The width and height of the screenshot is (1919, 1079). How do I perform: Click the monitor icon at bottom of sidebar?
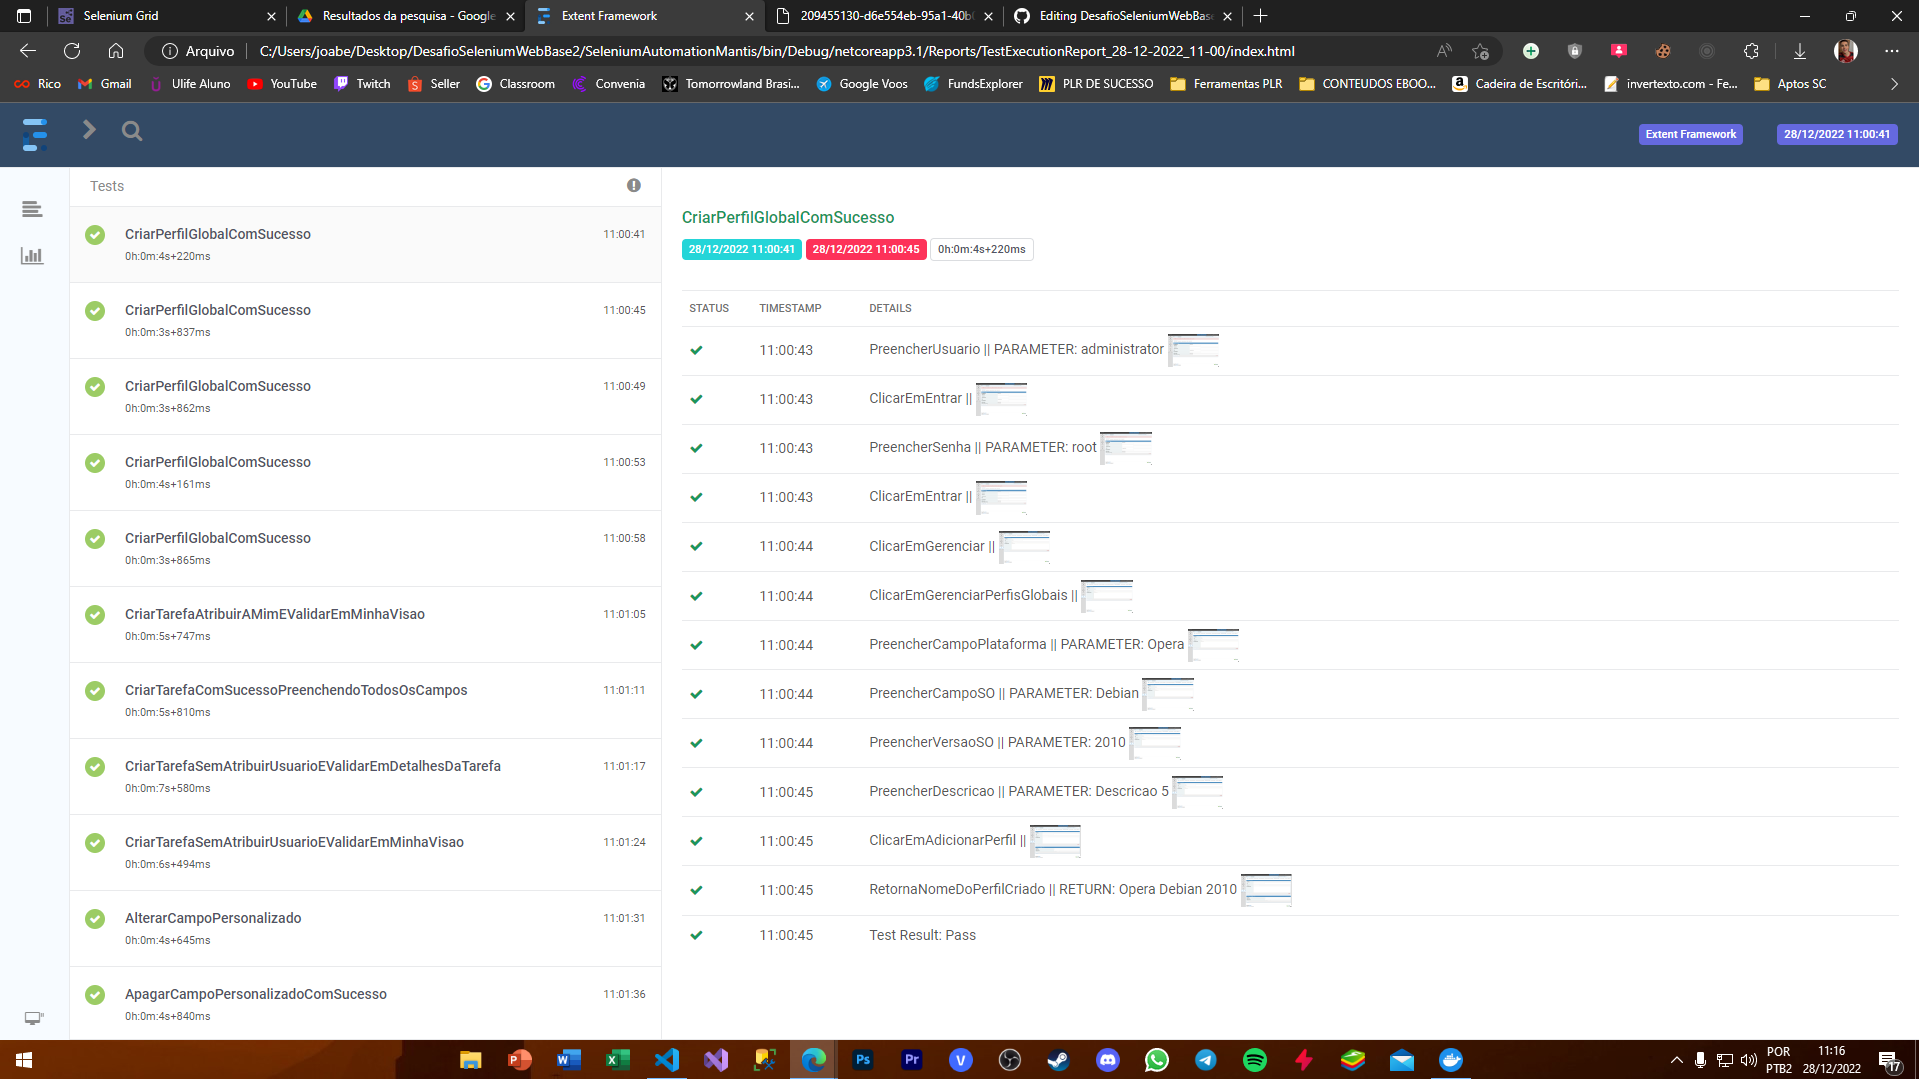pos(33,1017)
